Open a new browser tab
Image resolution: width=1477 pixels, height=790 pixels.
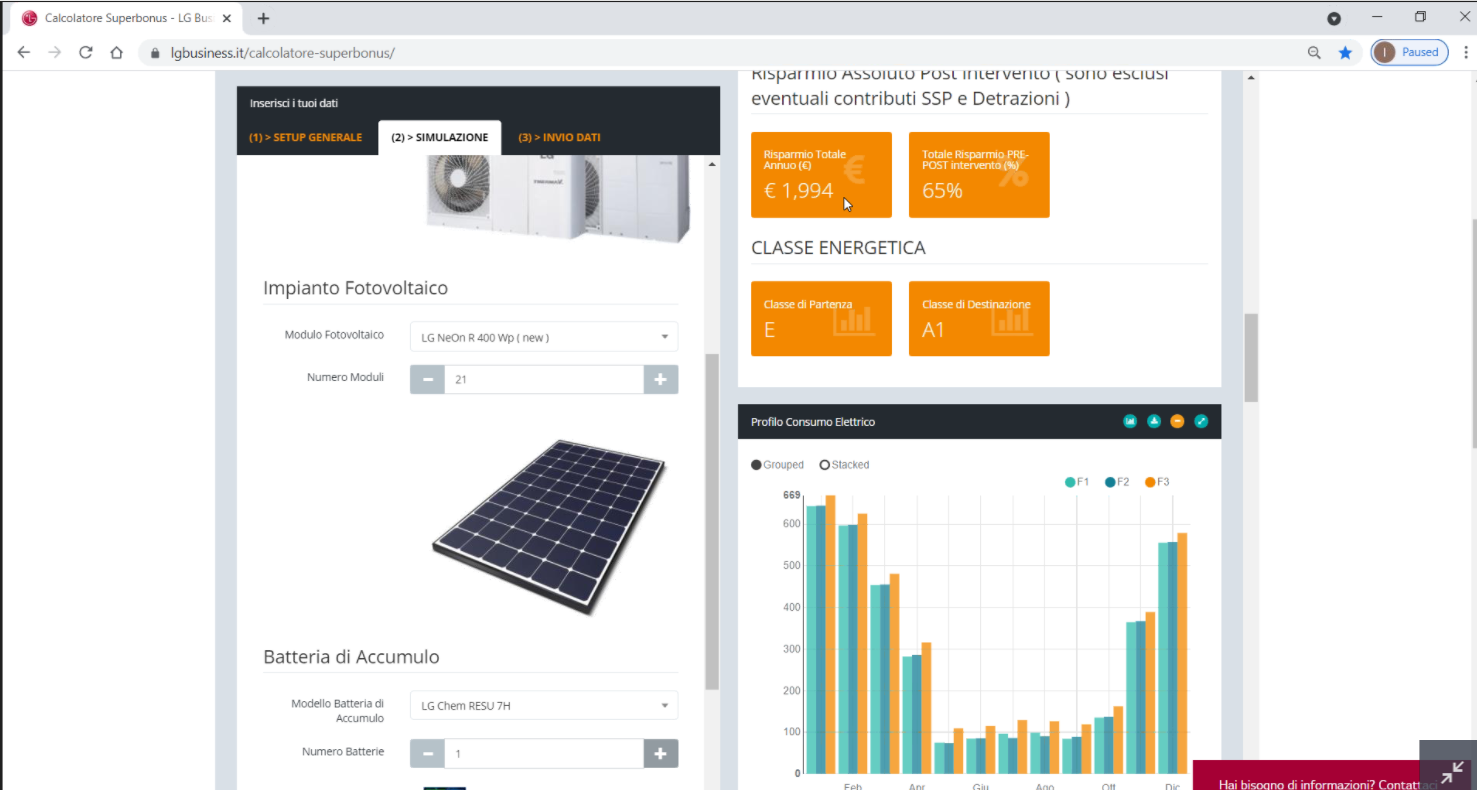(x=263, y=18)
